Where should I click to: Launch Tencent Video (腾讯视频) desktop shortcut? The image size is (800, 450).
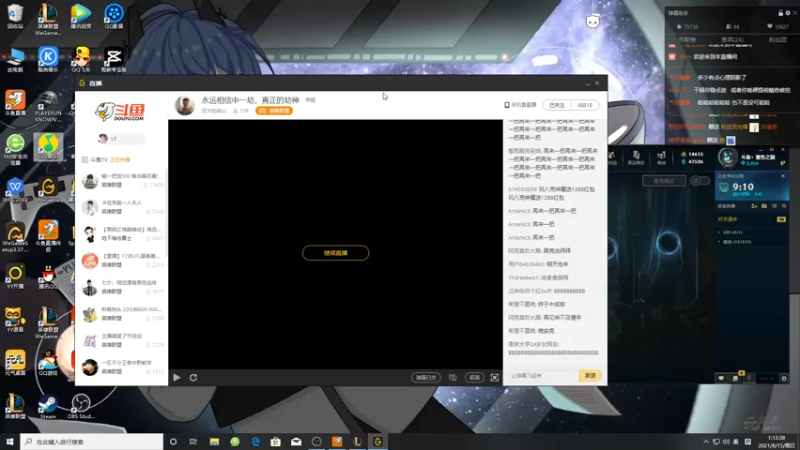click(81, 15)
